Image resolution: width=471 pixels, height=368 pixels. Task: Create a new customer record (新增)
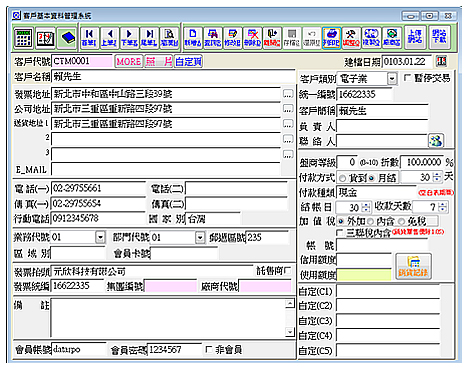point(193,38)
